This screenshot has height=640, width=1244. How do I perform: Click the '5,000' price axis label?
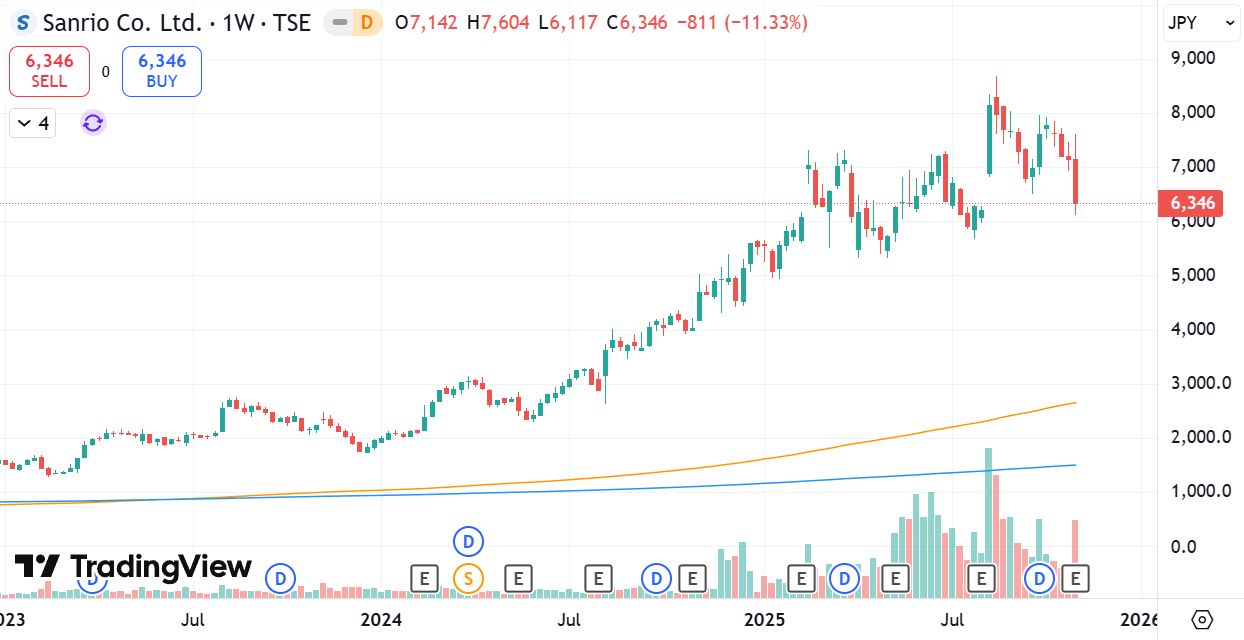1193,275
